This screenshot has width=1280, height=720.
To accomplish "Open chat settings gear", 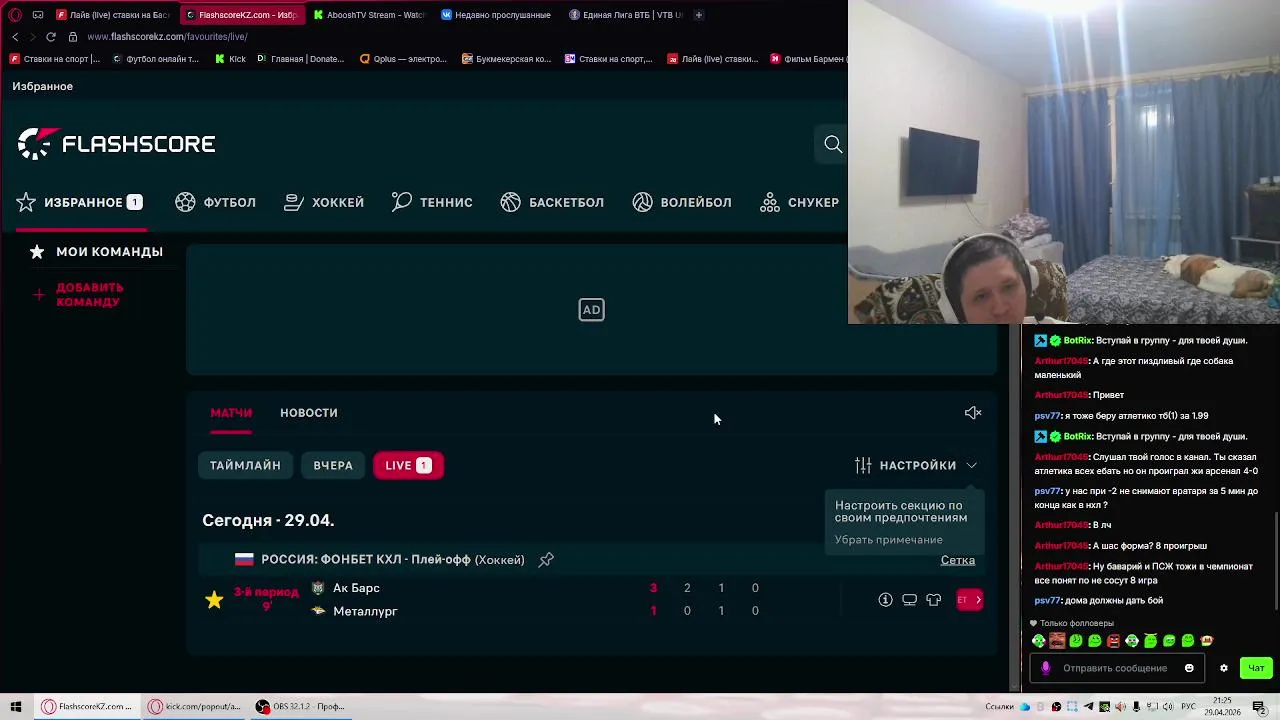I will point(1223,668).
